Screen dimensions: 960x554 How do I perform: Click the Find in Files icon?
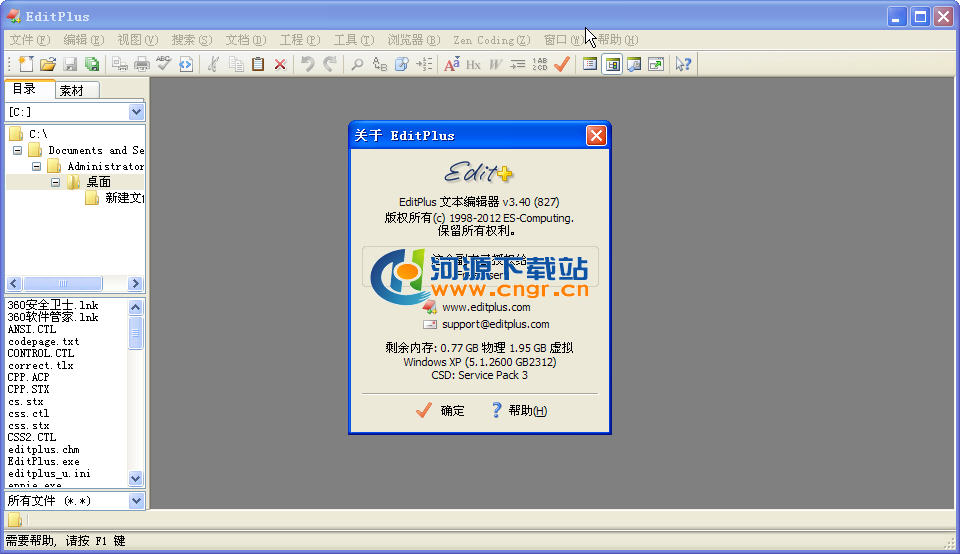click(402, 64)
